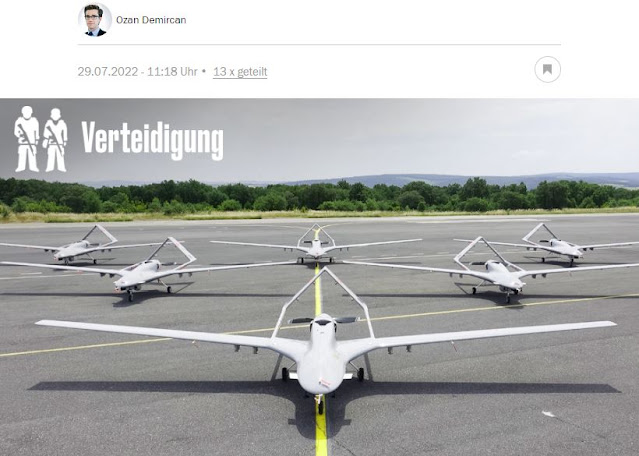Click the front drone's right wing tip
639x456 pixels.
pos(607,324)
